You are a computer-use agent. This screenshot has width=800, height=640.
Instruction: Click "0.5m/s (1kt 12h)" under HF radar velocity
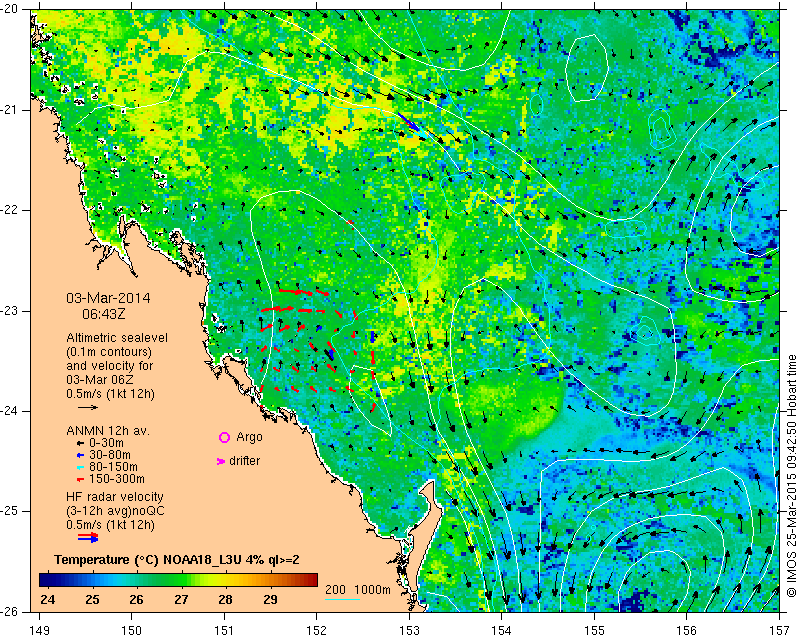(110, 525)
